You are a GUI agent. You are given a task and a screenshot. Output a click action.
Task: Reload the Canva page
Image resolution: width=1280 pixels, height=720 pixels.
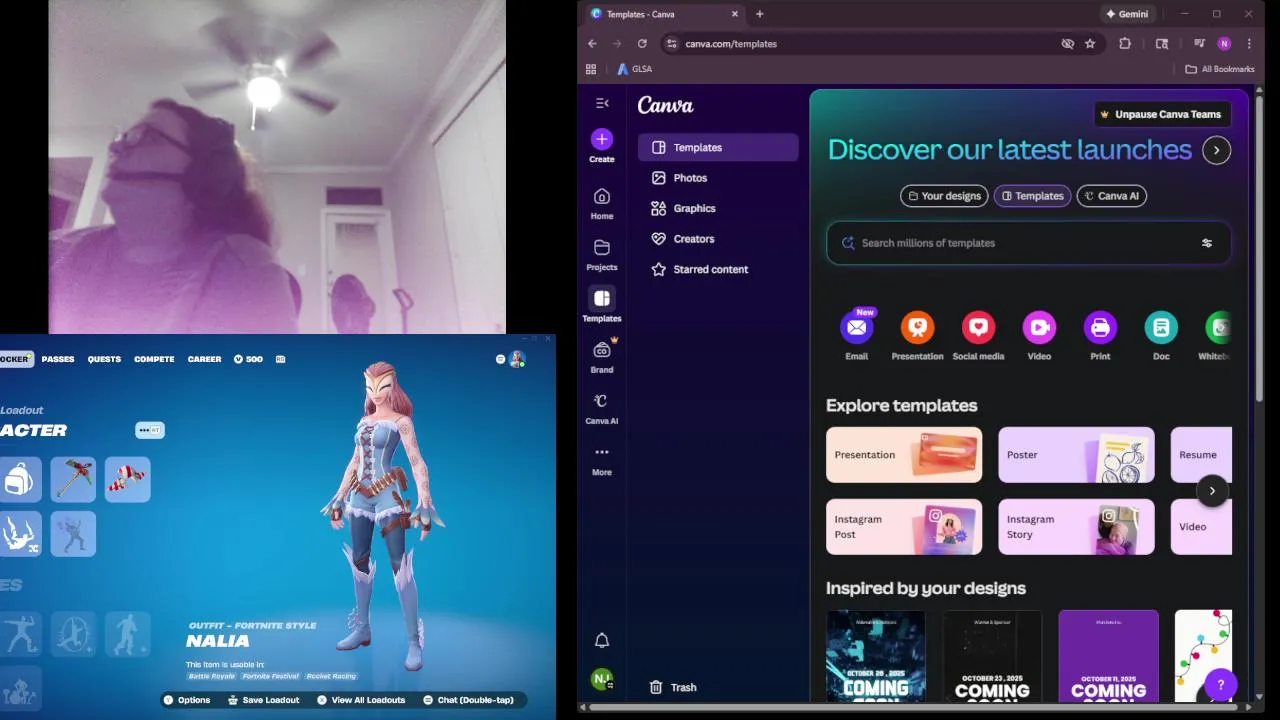coord(642,44)
